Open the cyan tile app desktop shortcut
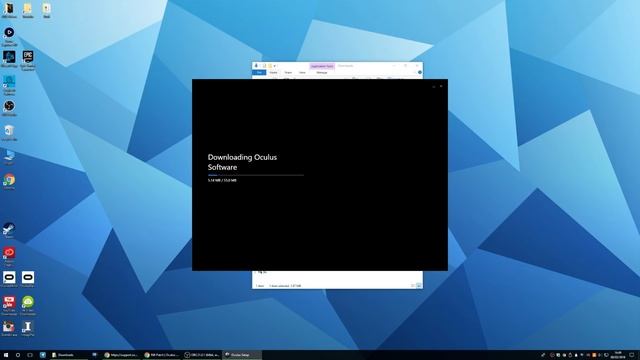 tap(9, 84)
